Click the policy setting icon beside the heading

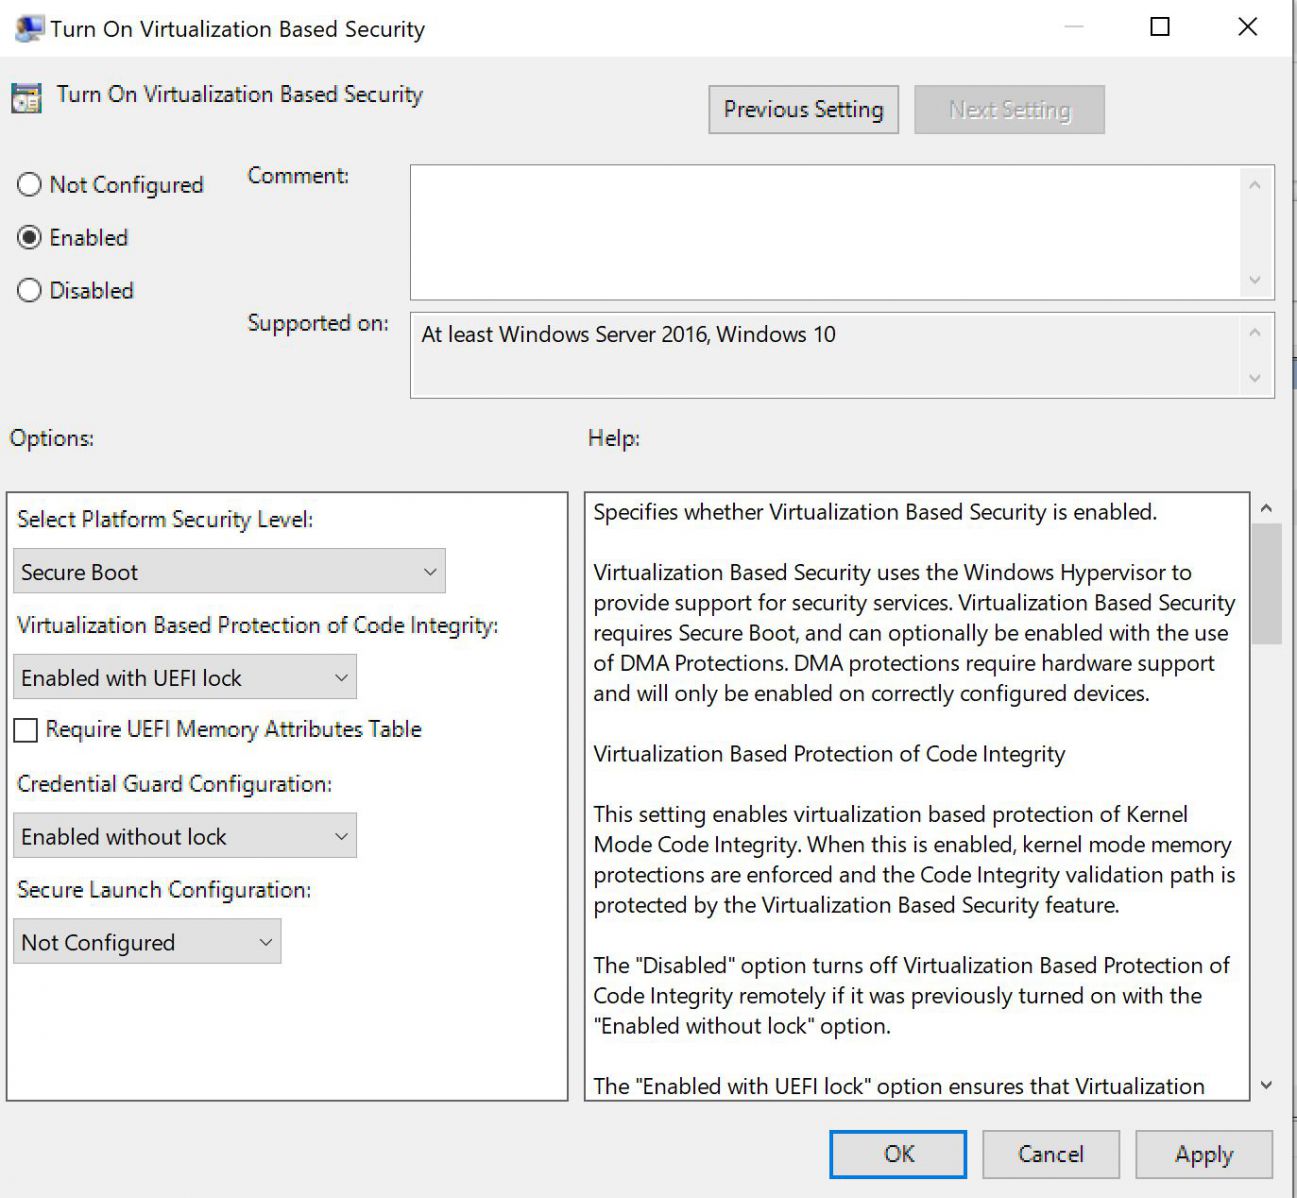26,97
